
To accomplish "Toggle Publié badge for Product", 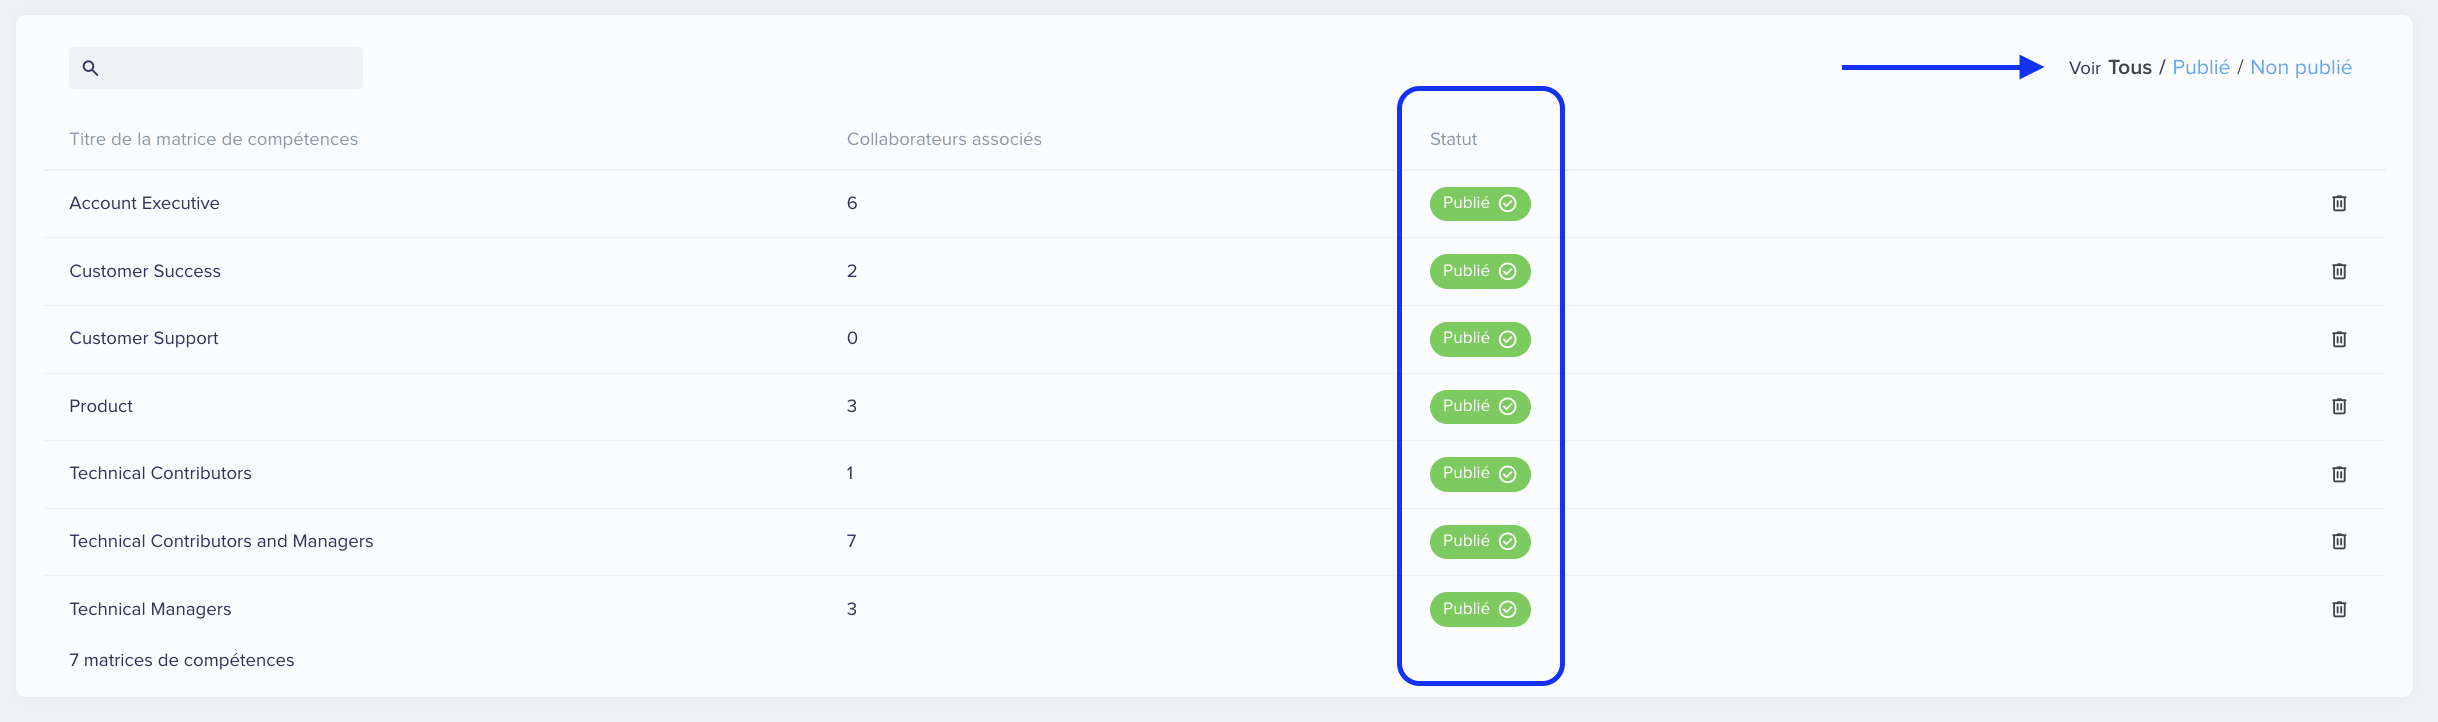I will (x=1480, y=406).
